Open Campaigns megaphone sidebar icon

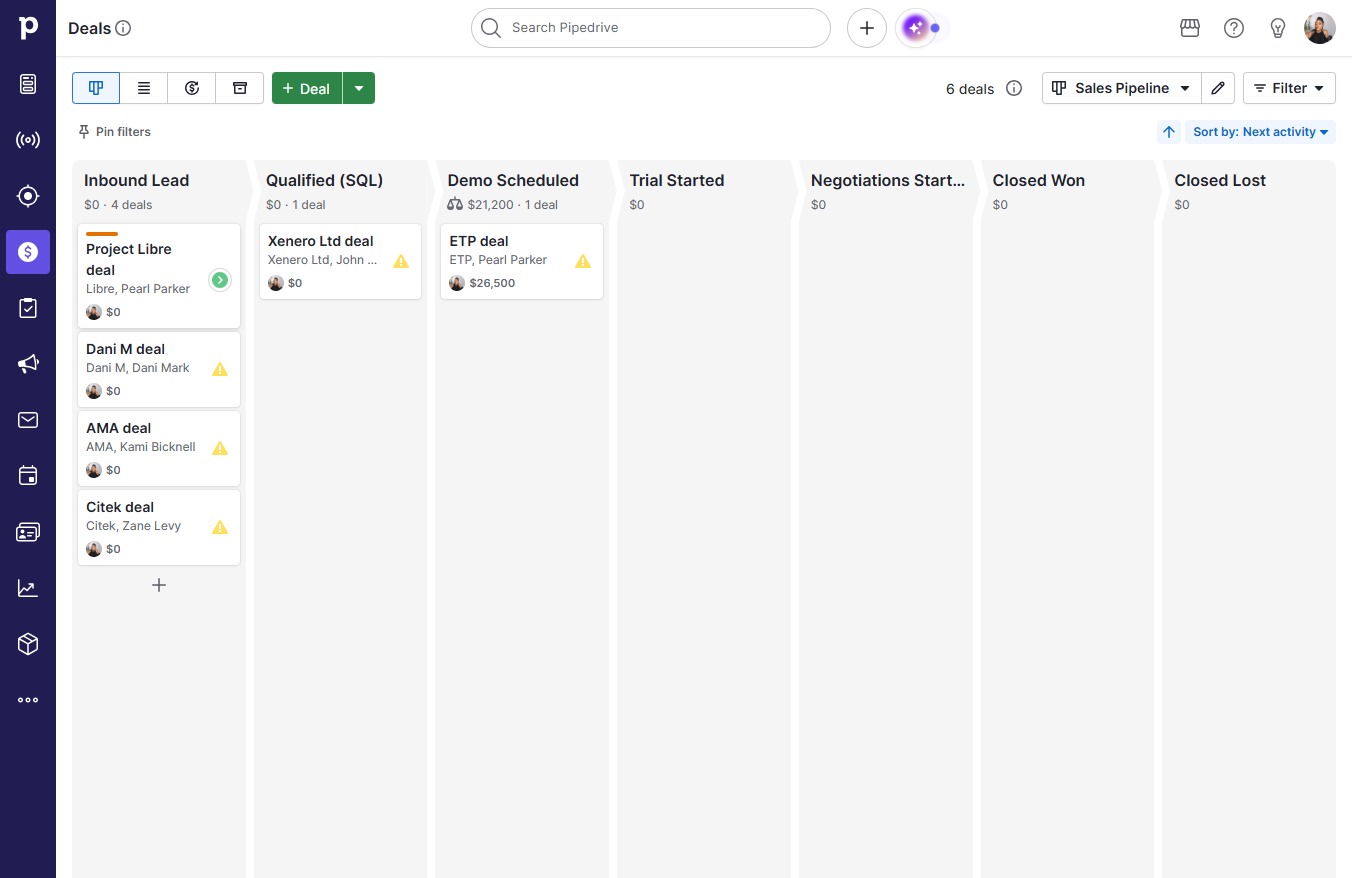tap(28, 364)
